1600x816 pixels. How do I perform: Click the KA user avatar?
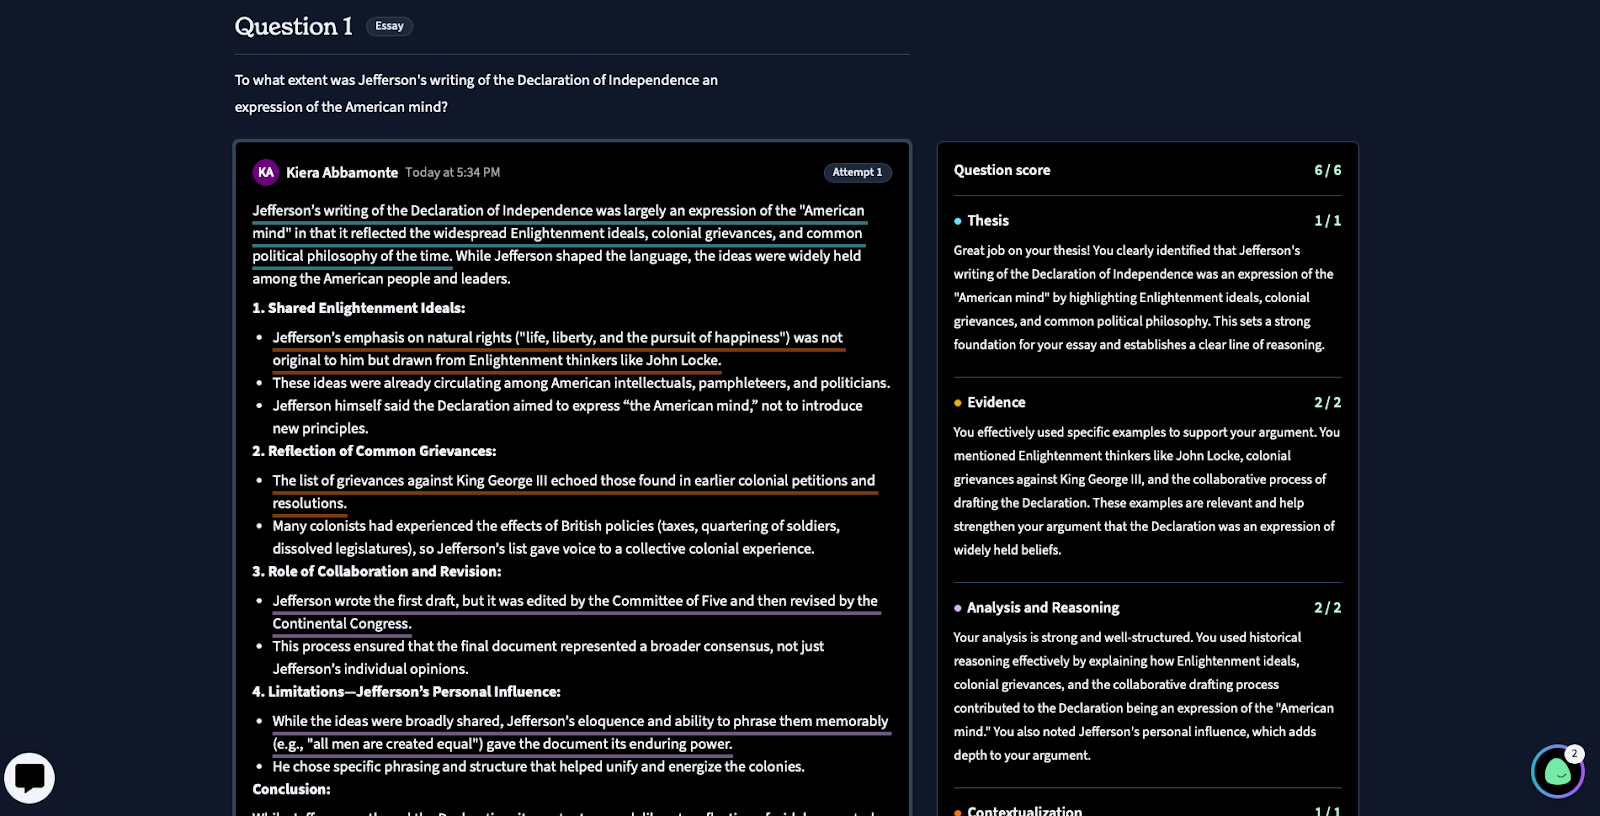tap(266, 172)
